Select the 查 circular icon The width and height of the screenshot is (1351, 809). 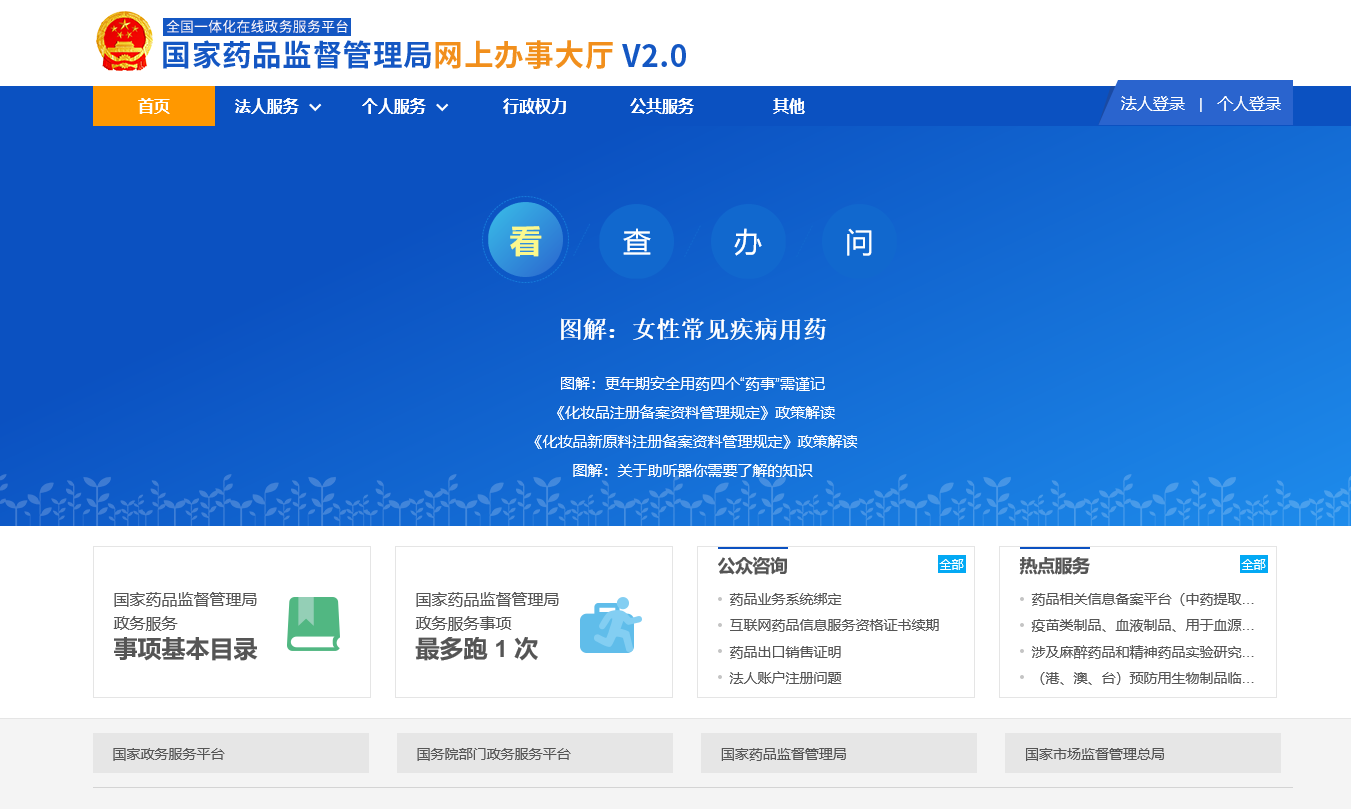pyautogui.click(x=637, y=241)
